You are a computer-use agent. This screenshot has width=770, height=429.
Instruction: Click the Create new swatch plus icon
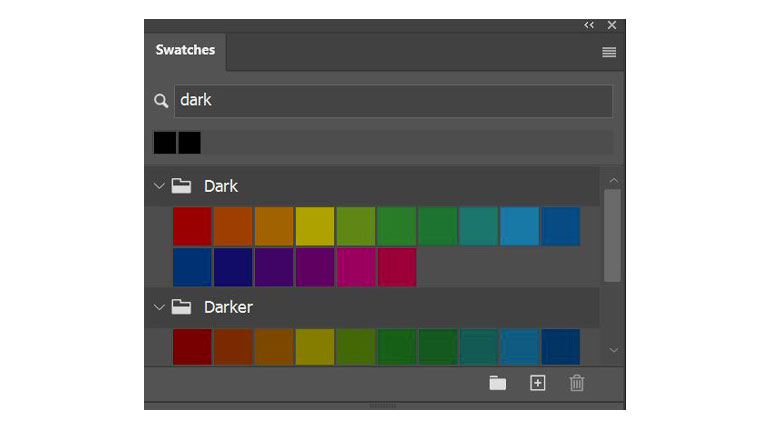pyautogui.click(x=538, y=383)
